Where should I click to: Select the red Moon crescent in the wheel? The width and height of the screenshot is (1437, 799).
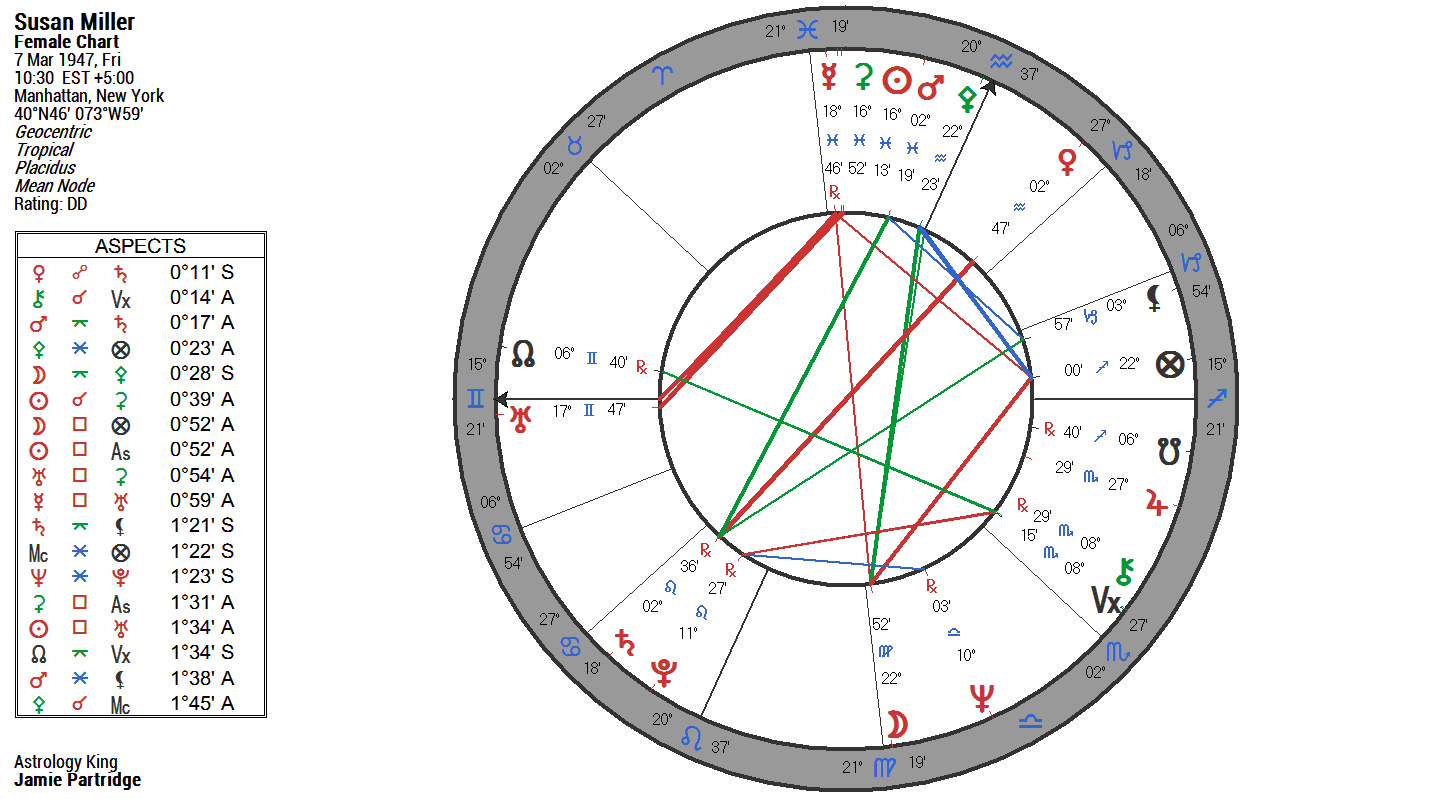(x=898, y=724)
